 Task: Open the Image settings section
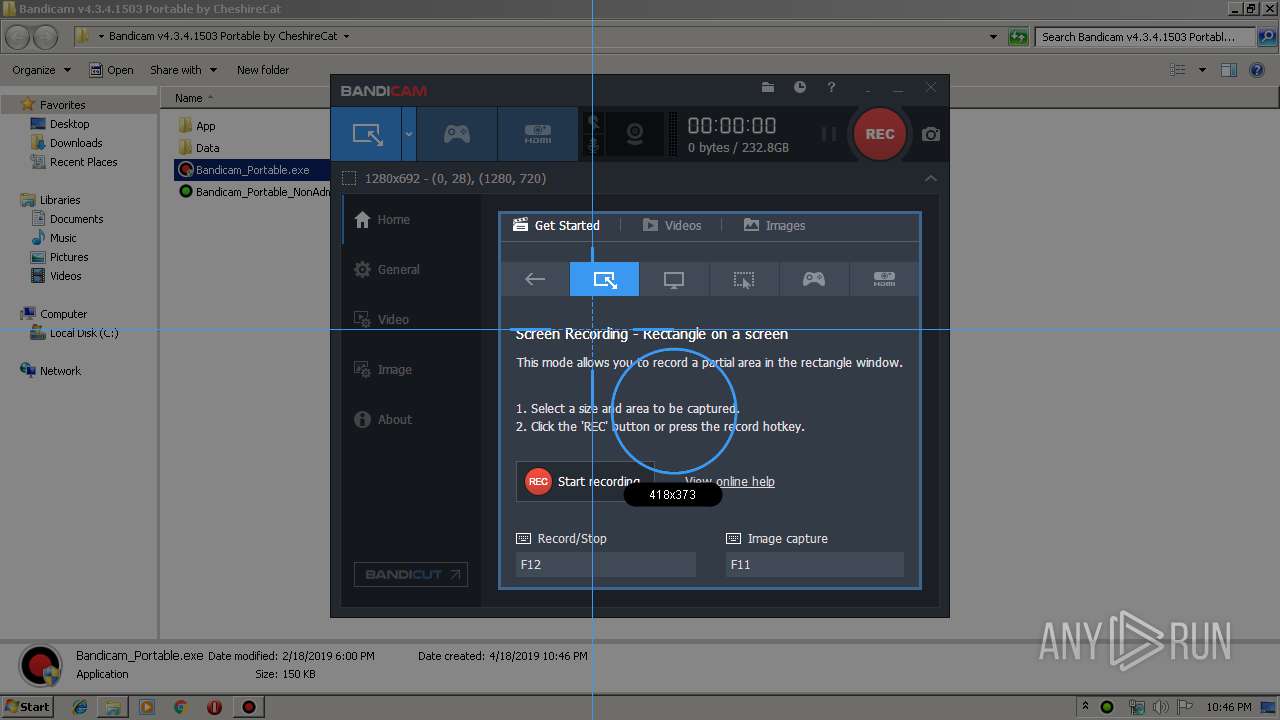[x=412, y=370]
